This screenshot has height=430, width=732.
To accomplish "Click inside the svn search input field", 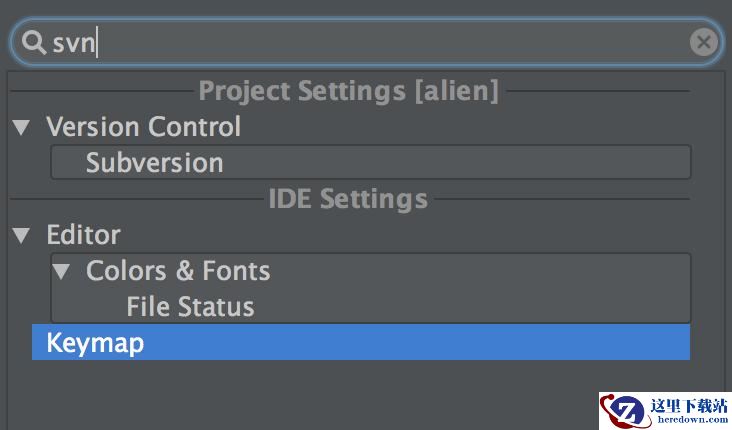I will (366, 42).
